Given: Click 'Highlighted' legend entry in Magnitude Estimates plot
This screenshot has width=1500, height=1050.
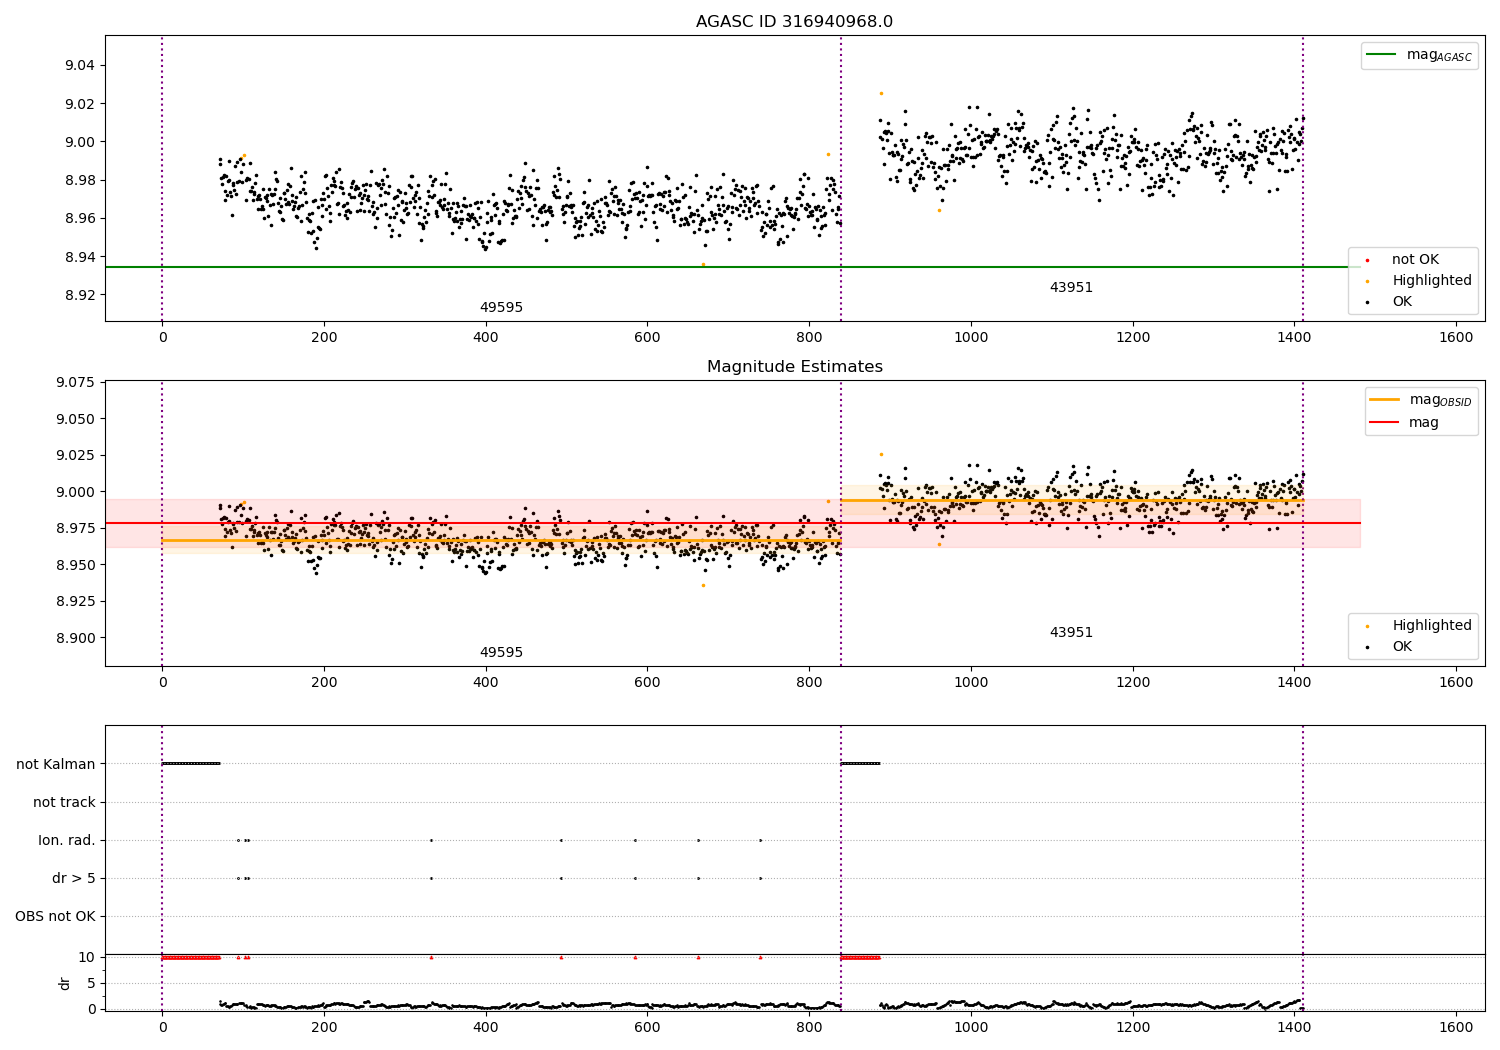Looking at the screenshot, I should pyautogui.click(x=1419, y=626).
